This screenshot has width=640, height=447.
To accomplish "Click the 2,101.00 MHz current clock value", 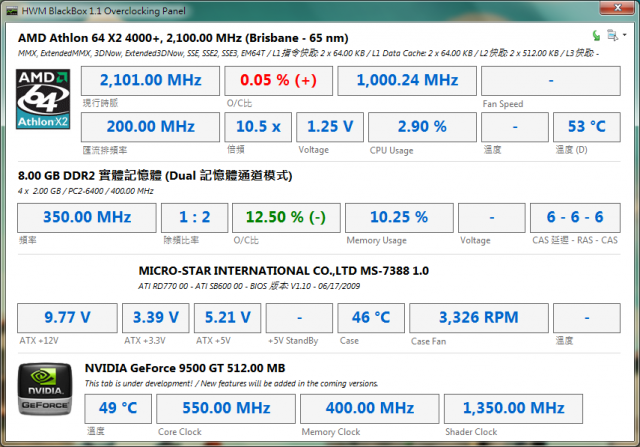I will point(150,80).
